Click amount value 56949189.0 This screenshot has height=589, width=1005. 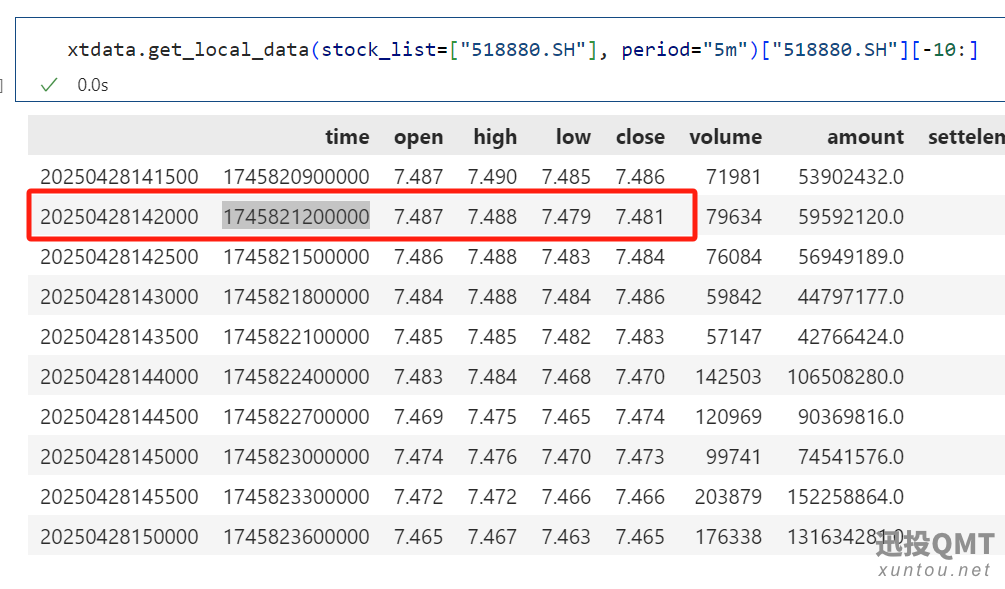[851, 257]
